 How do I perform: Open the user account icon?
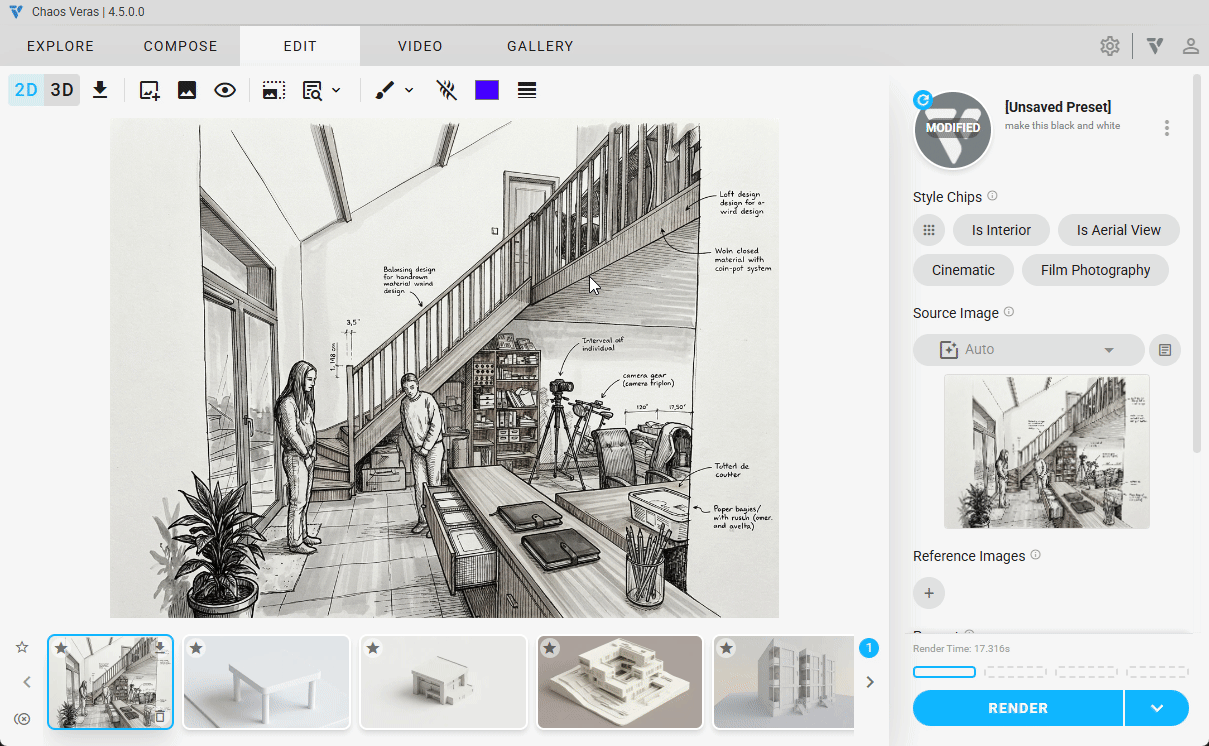pyautogui.click(x=1190, y=46)
